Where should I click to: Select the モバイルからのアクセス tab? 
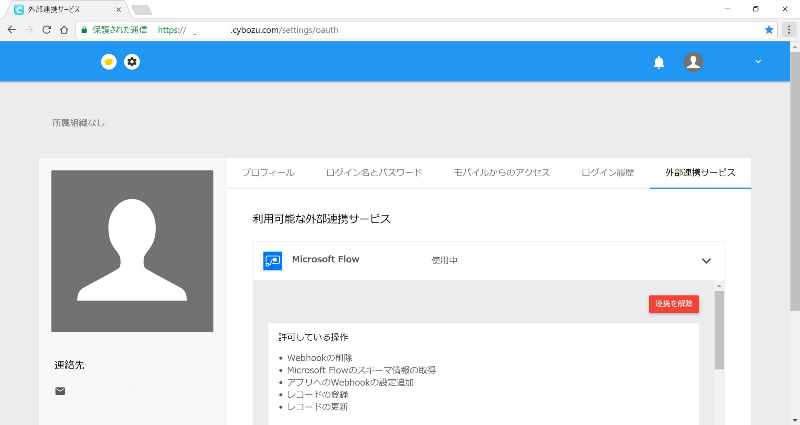(501, 173)
